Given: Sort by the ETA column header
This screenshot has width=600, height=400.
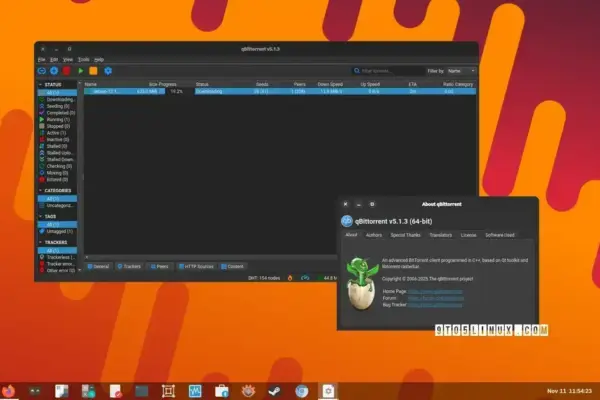Looking at the screenshot, I should 412,84.
